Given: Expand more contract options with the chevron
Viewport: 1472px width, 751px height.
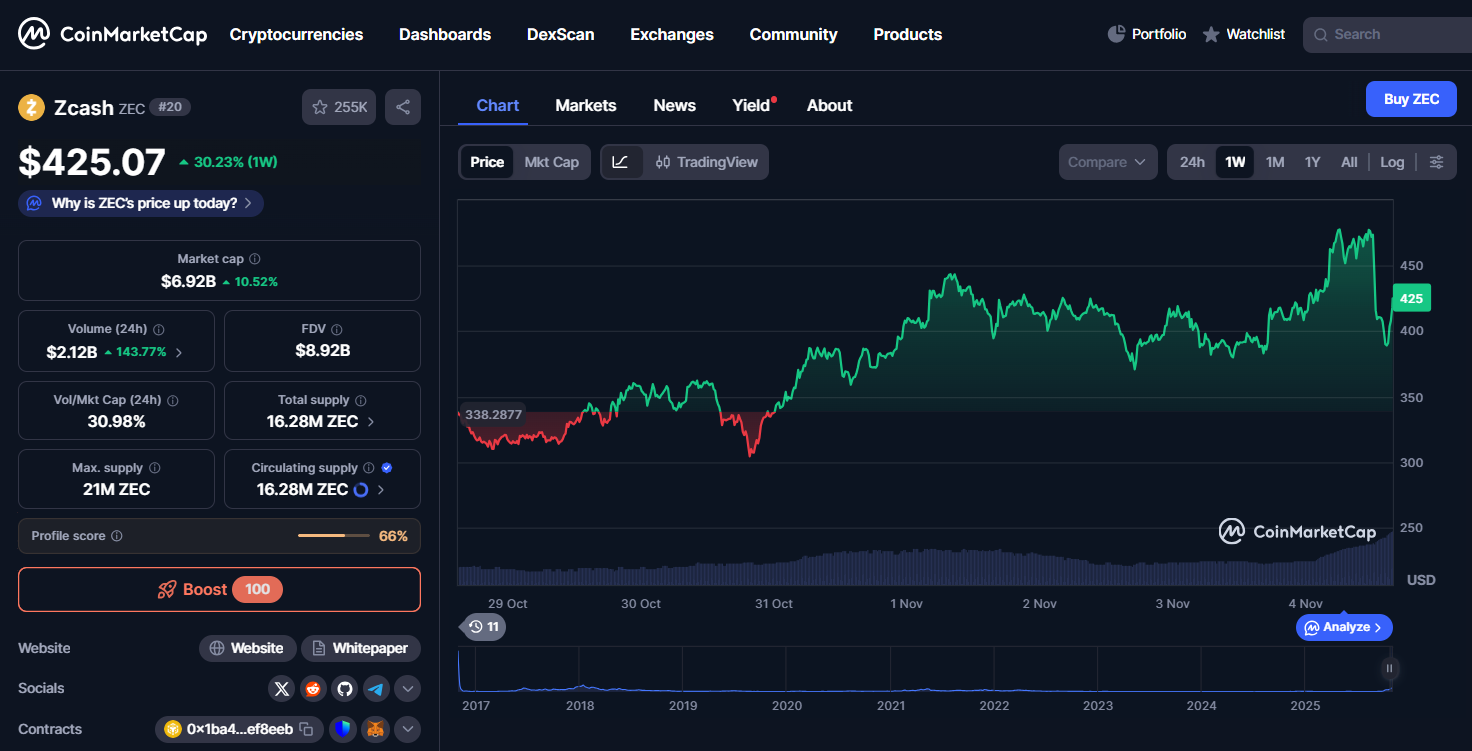Looking at the screenshot, I should point(407,729).
